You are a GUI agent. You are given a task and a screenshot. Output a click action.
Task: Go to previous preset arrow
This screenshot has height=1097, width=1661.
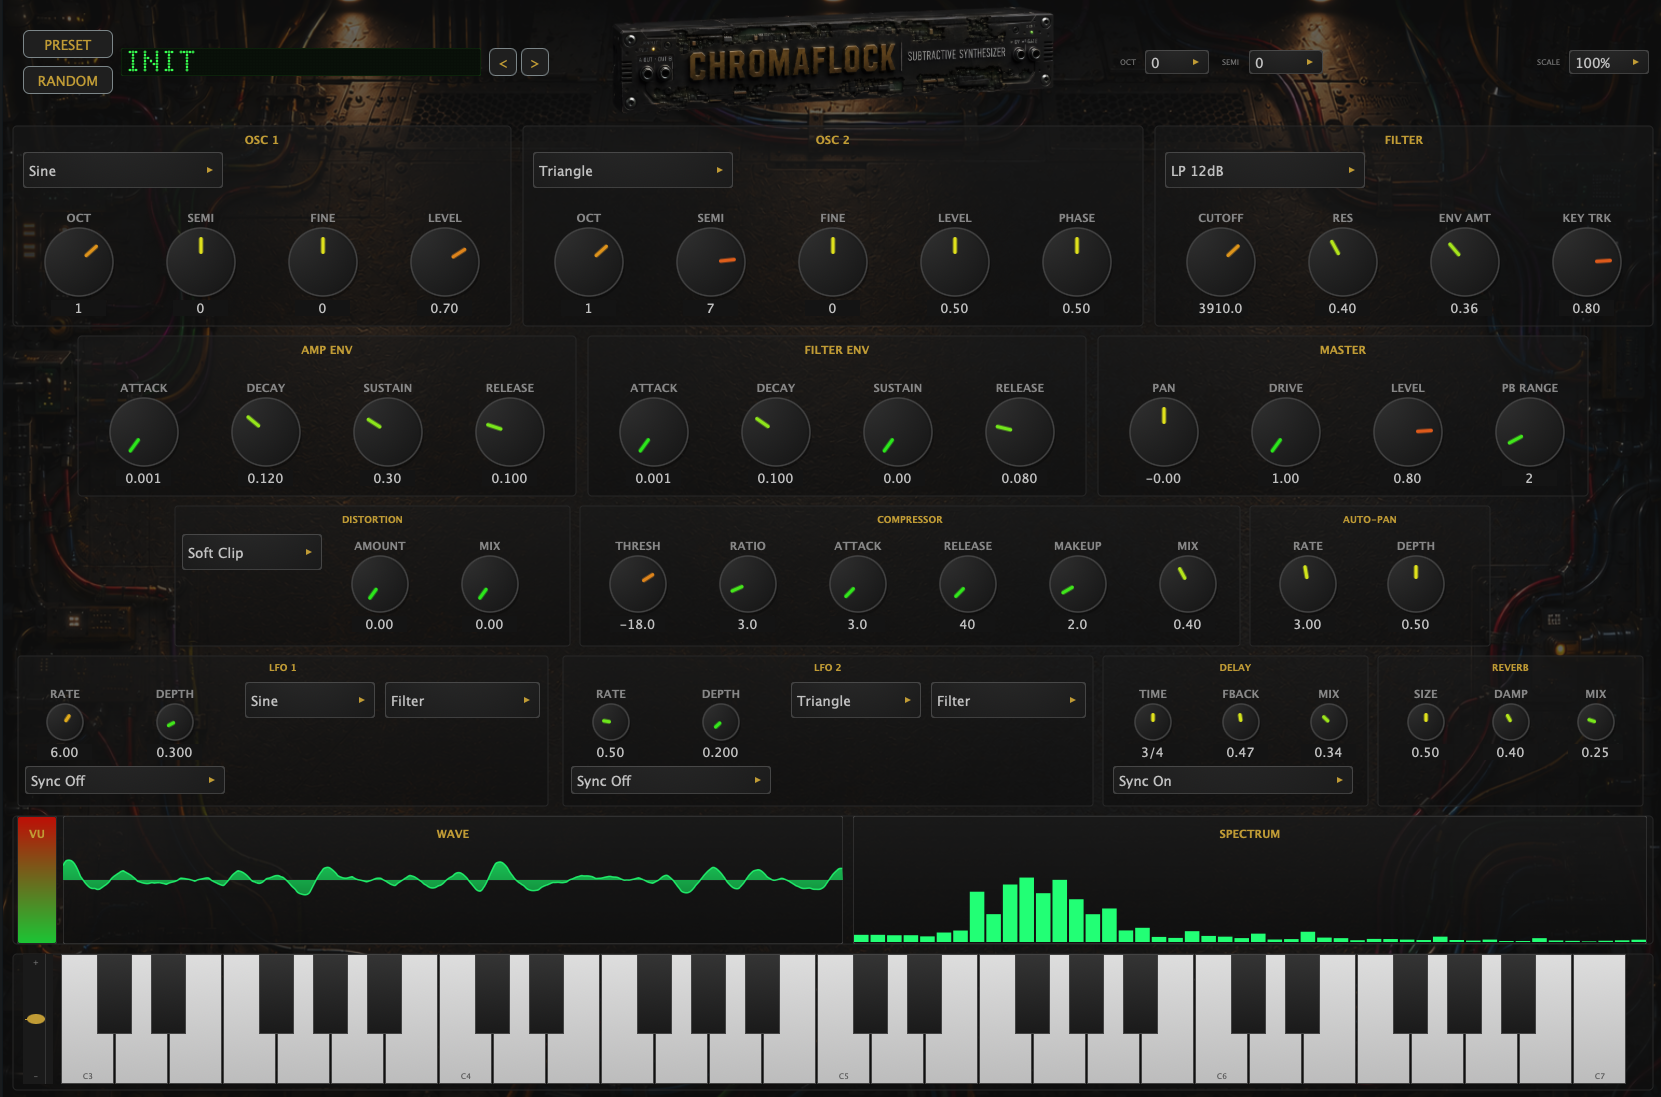tap(503, 63)
